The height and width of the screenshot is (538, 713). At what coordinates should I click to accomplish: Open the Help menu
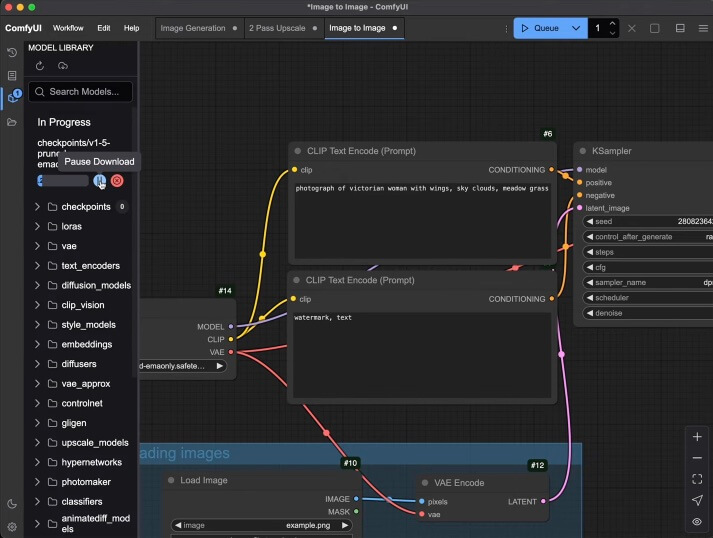[x=131, y=28]
